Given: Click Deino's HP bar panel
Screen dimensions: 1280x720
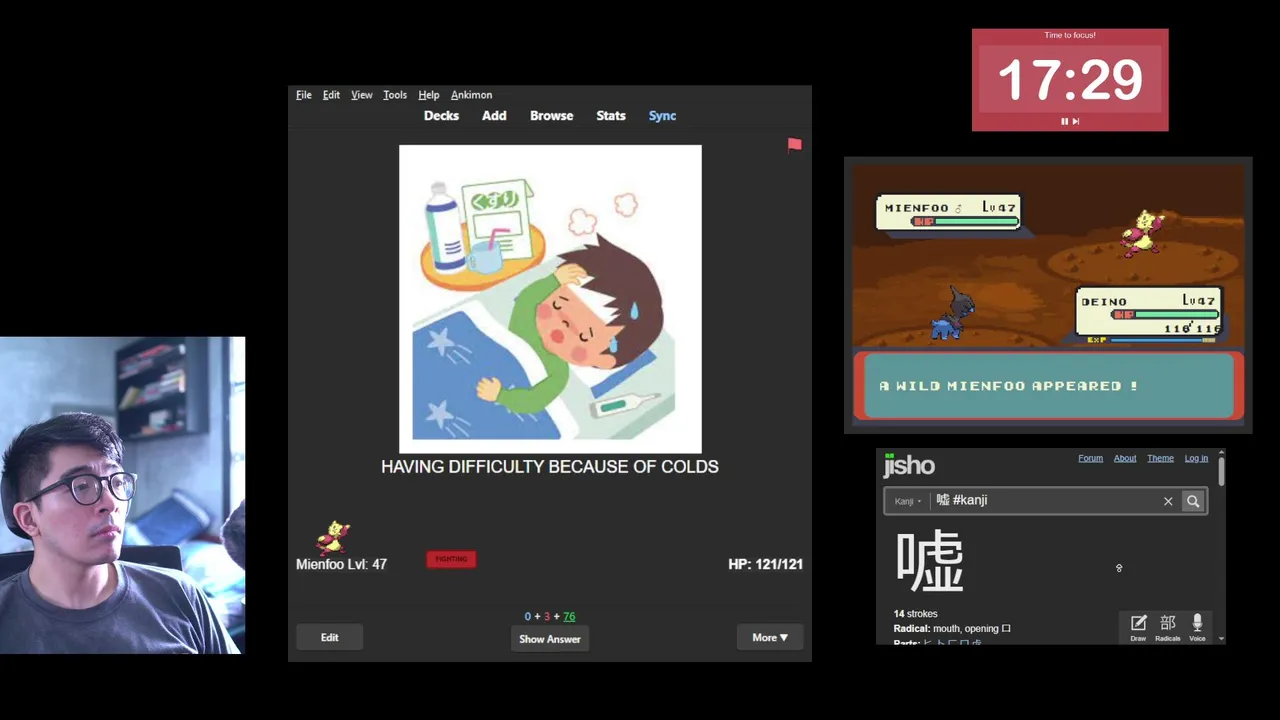Looking at the screenshot, I should [1148, 312].
